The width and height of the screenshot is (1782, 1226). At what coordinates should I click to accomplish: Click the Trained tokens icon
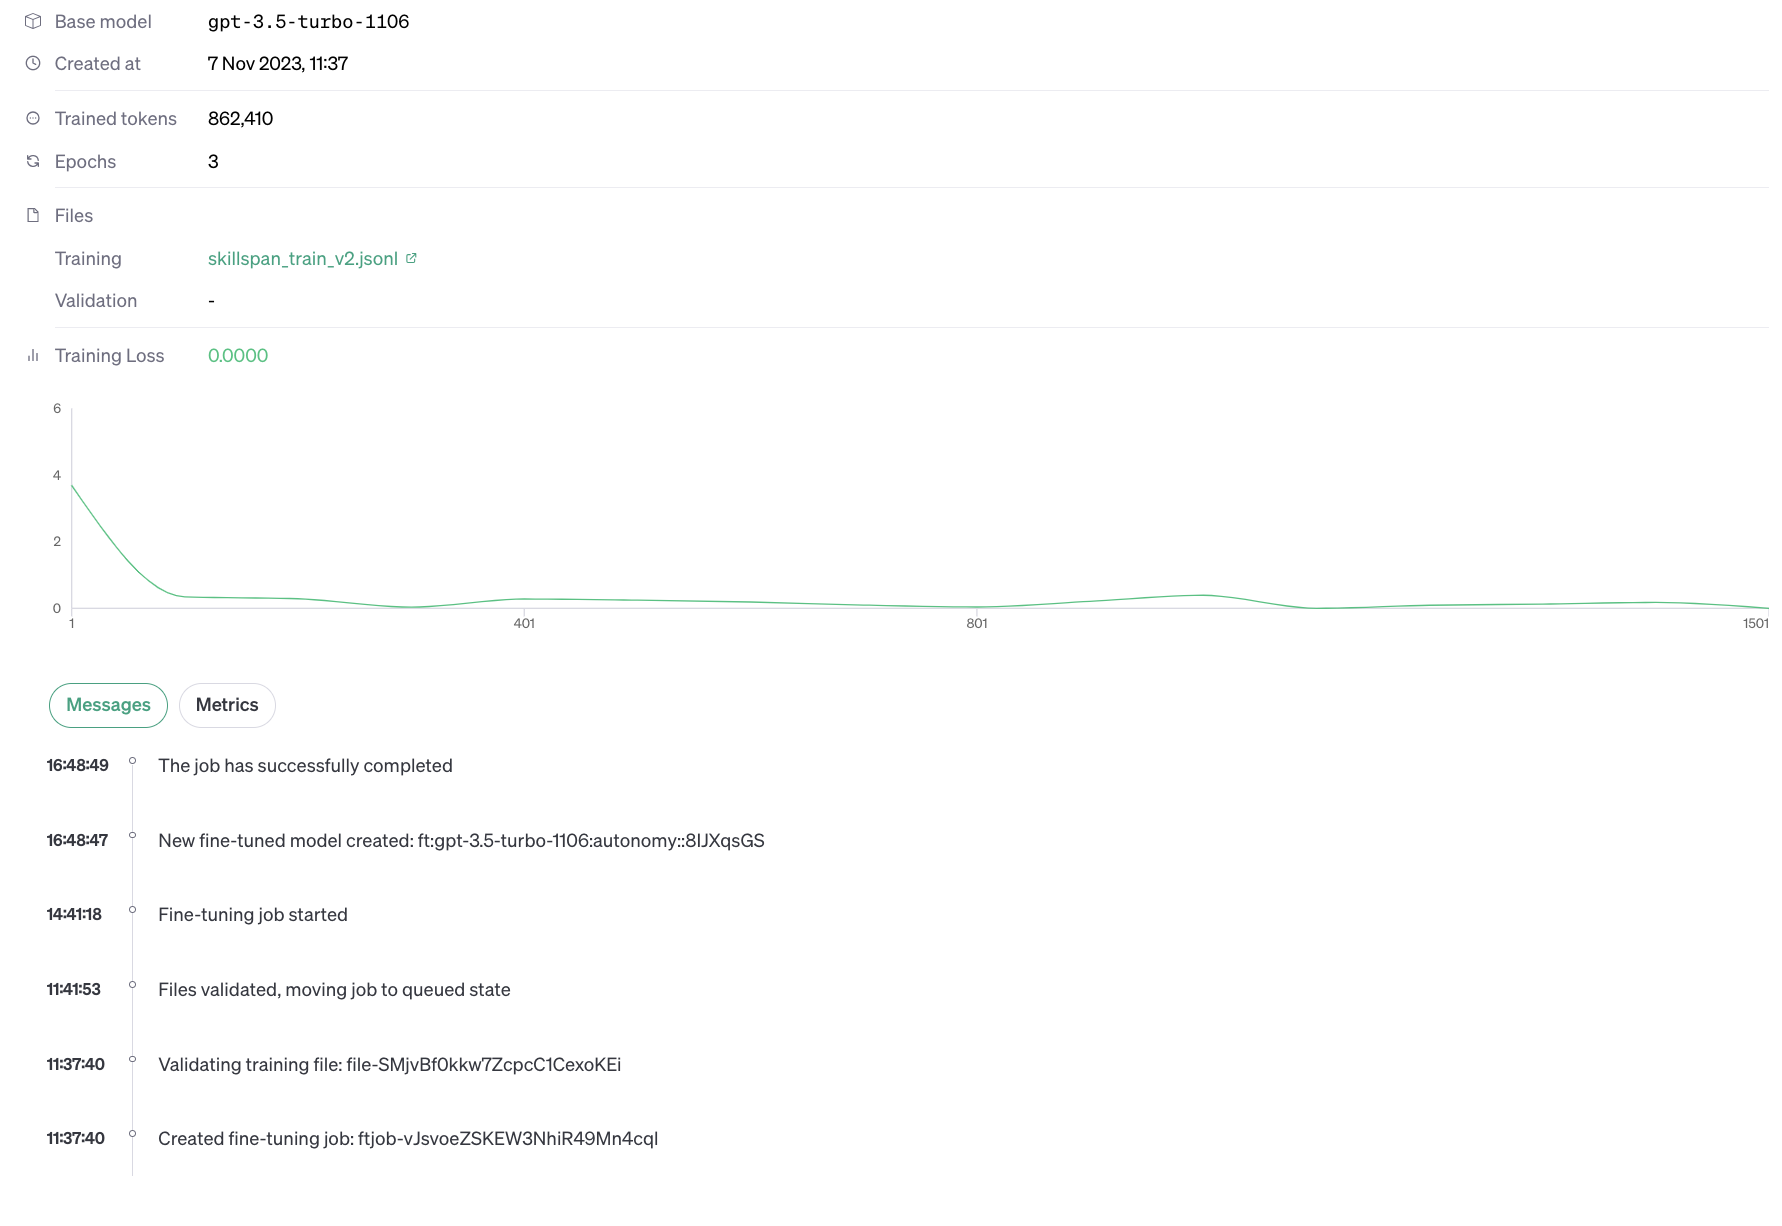[x=33, y=118]
